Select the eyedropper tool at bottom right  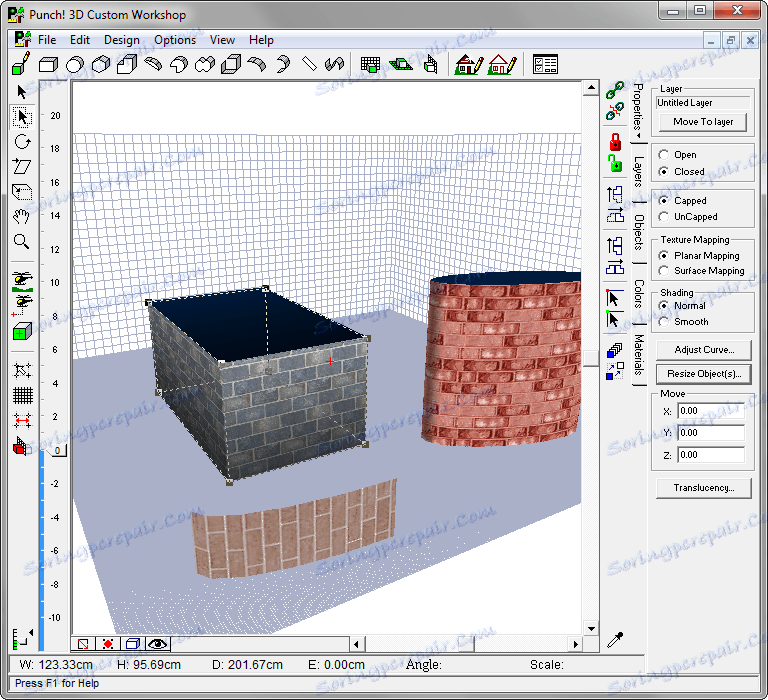(615, 640)
